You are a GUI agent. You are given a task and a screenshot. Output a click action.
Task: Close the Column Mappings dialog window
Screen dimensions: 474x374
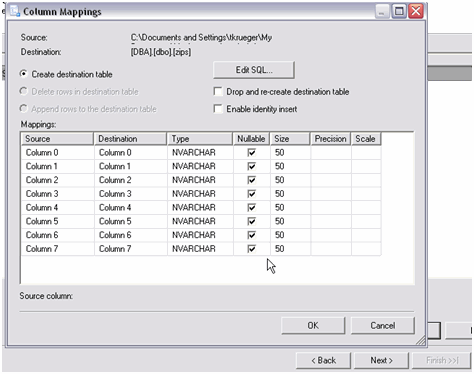[416, 11]
